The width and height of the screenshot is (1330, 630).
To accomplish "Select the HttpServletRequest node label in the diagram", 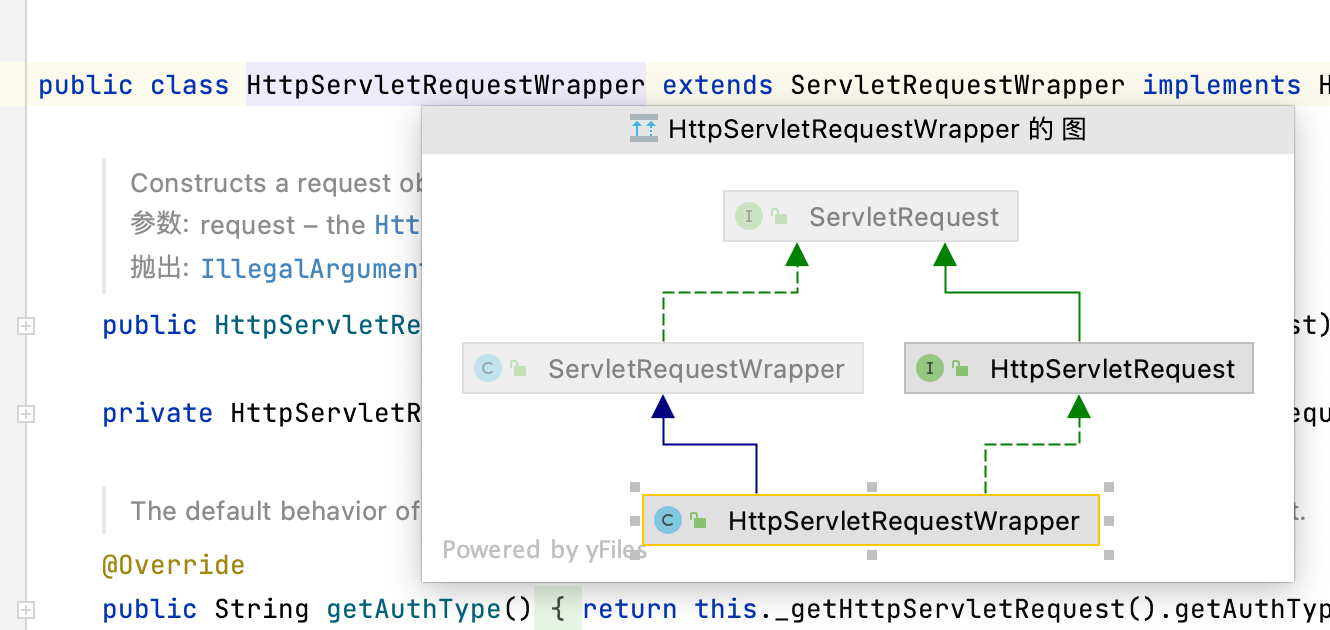I will [x=1112, y=369].
